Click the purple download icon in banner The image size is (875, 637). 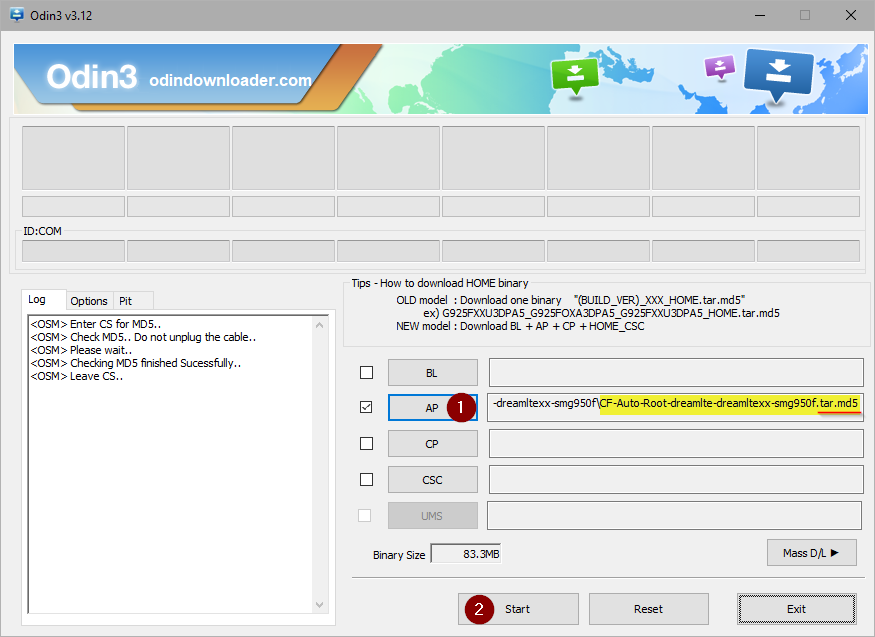click(x=720, y=67)
